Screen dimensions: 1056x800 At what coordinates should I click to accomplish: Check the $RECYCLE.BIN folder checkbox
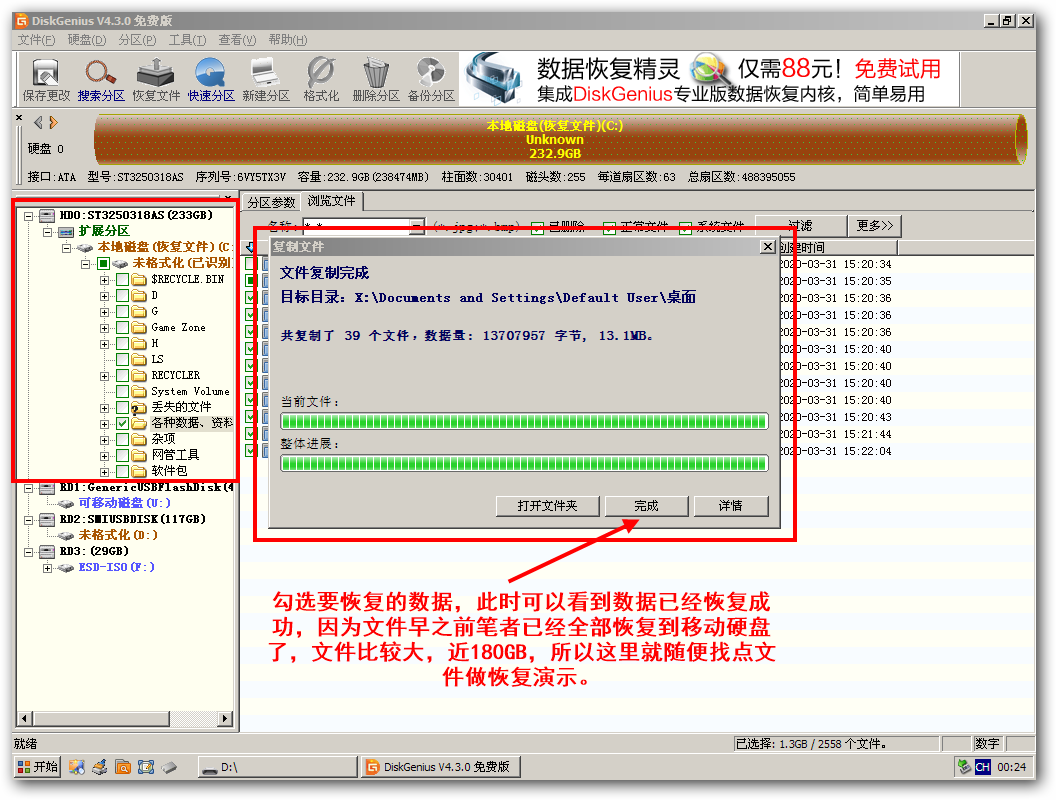123,279
